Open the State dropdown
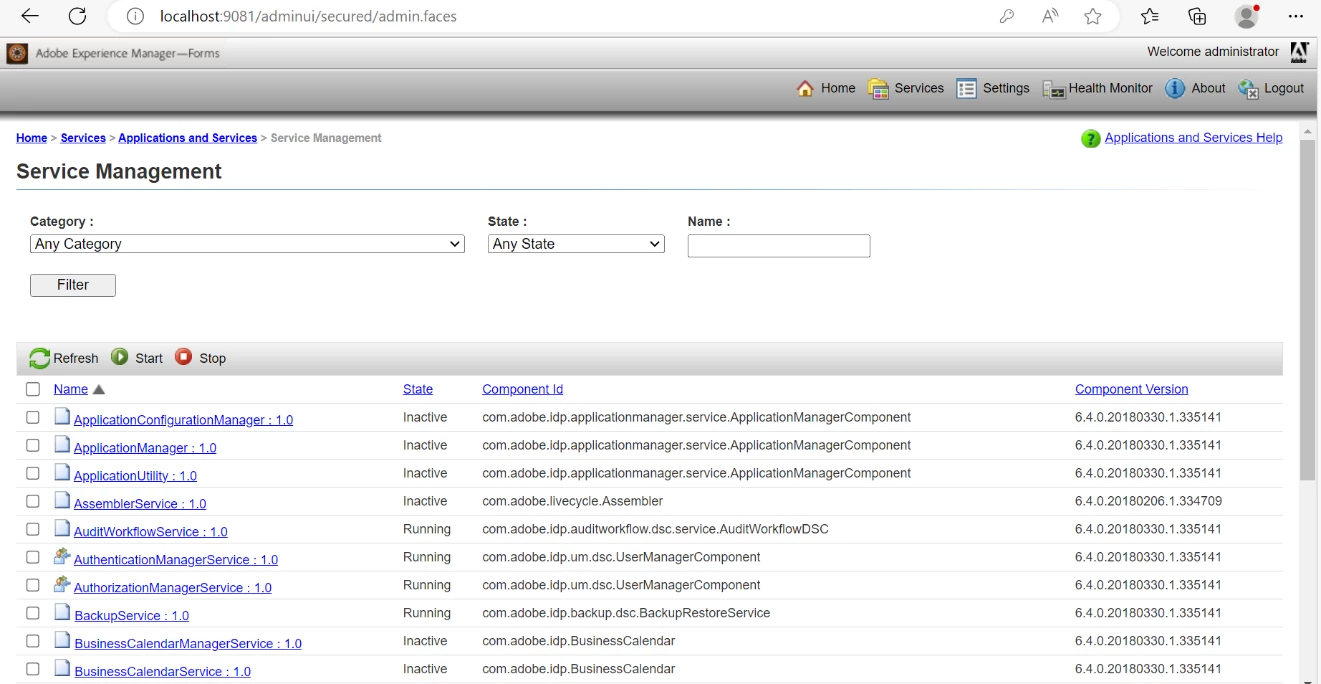The height and width of the screenshot is (684, 1321). tap(576, 244)
